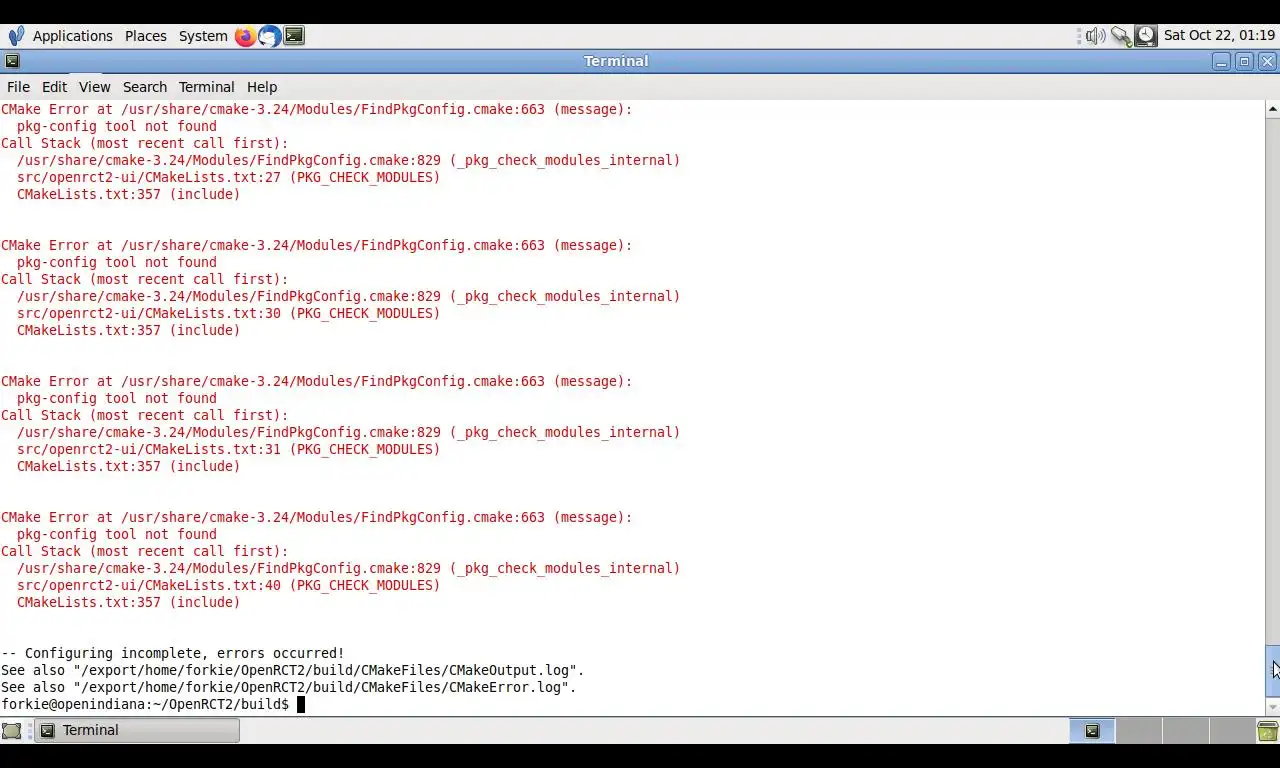1280x768 pixels.
Task: Click the Terminal window title bar text
Action: 616,61
